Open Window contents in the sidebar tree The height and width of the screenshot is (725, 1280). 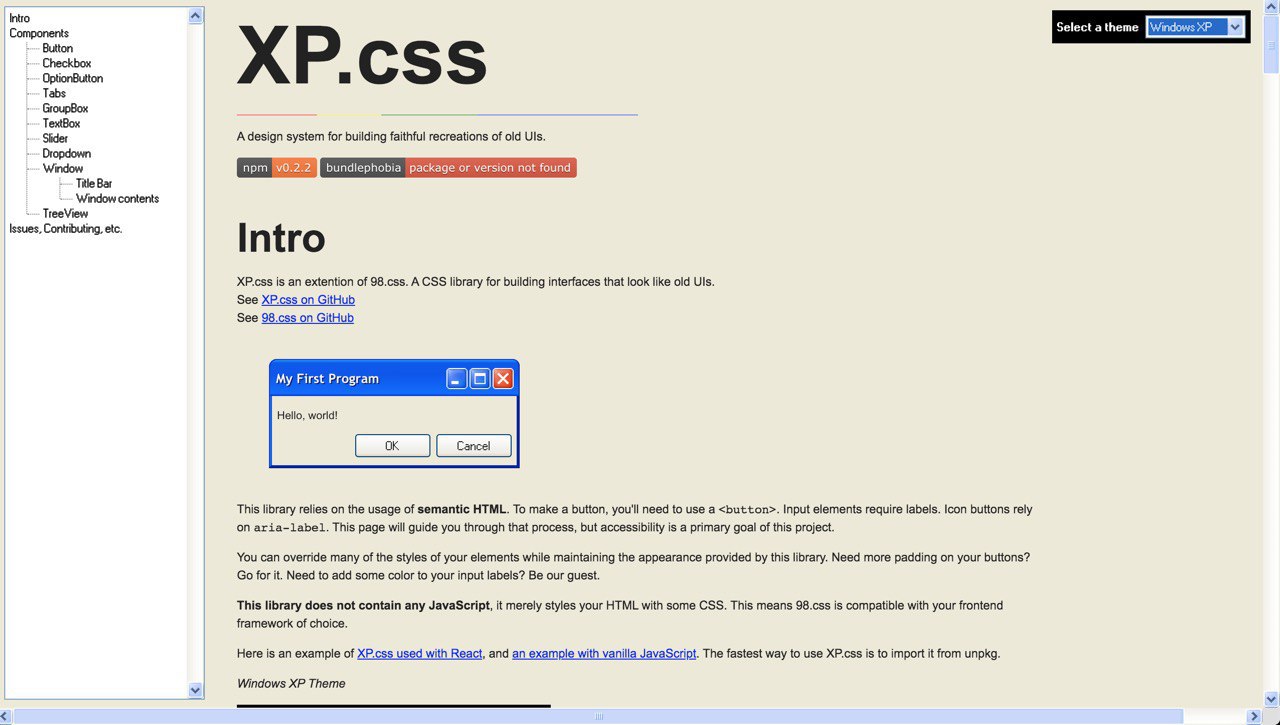coord(117,198)
